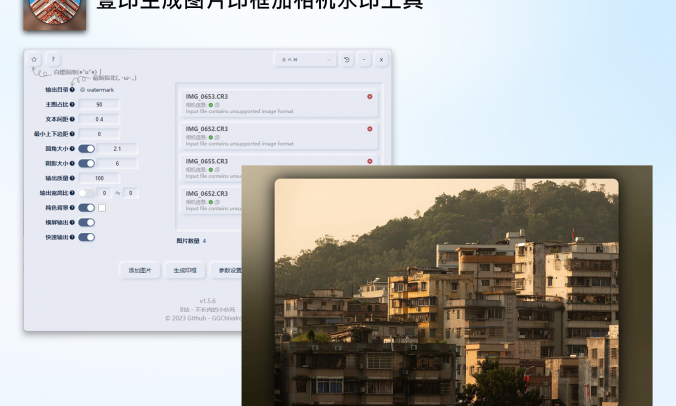Click the 生成印框 button
Image resolution: width=676 pixels, height=406 pixels.
click(185, 270)
